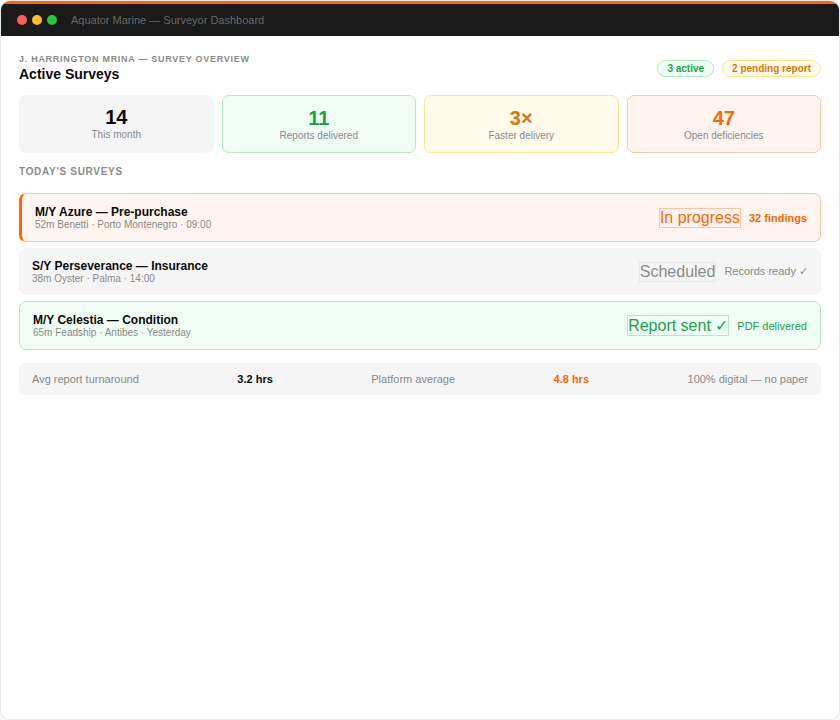
Task: Click the '32 findings' label
Action: pyautogui.click(x=777, y=218)
